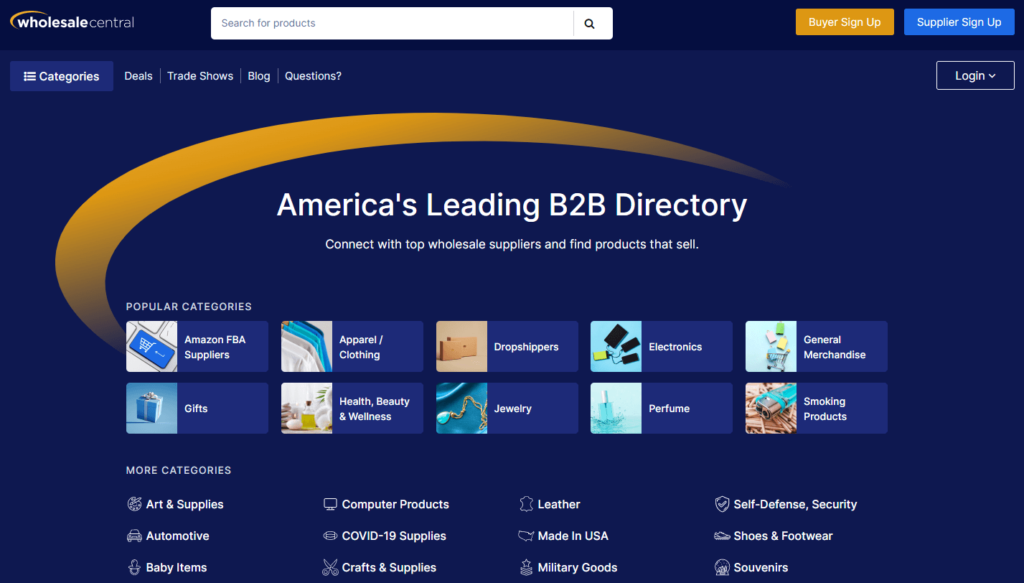
Task: Open the Leather text link
Action: 559,504
